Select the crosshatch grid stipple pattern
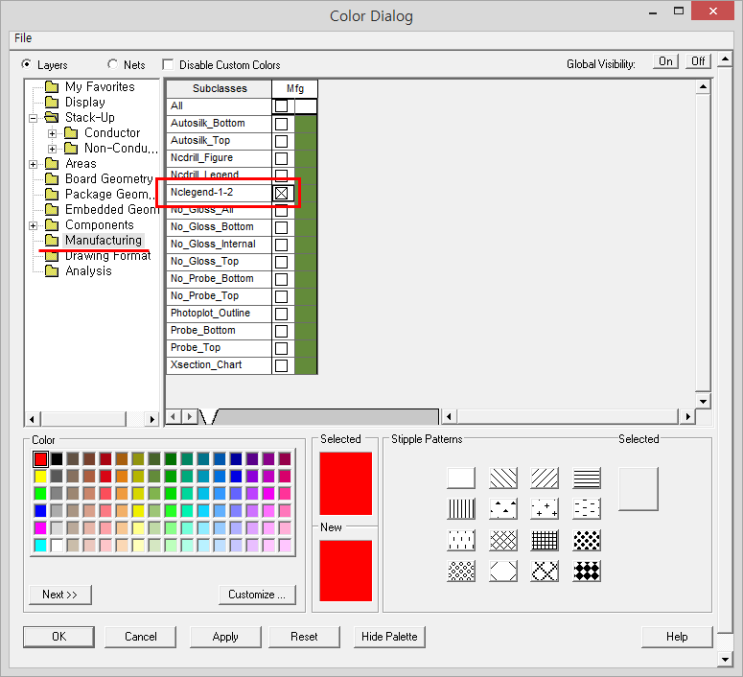The height and width of the screenshot is (677, 743). pyautogui.click(x=545, y=540)
